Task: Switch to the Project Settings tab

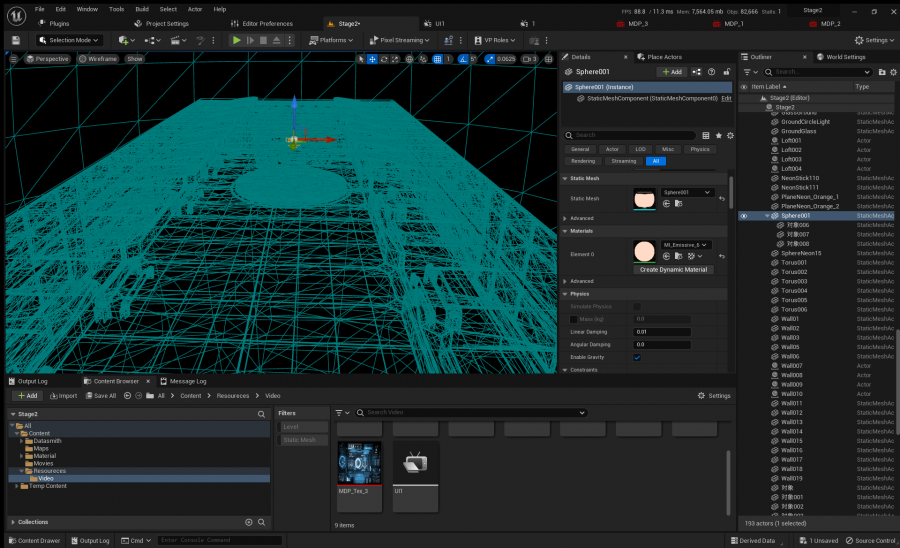Action: [x=161, y=24]
